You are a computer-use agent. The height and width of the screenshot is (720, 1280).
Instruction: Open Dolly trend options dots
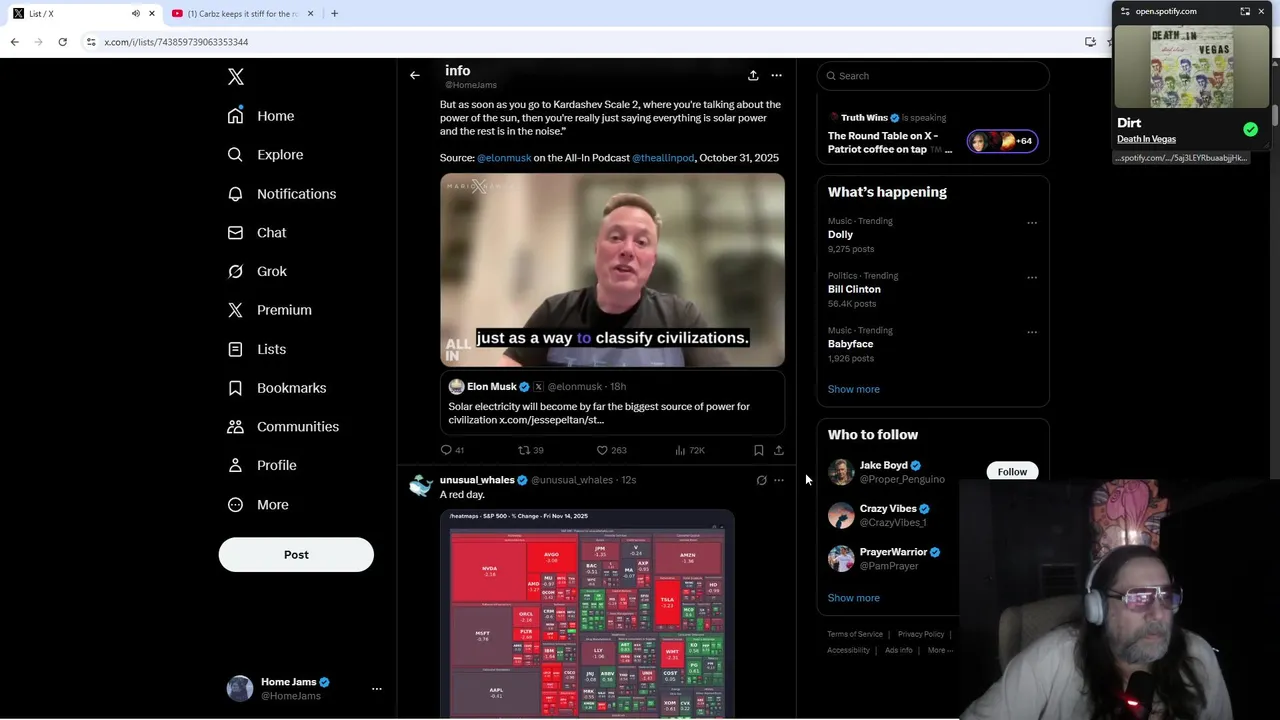(x=1032, y=223)
